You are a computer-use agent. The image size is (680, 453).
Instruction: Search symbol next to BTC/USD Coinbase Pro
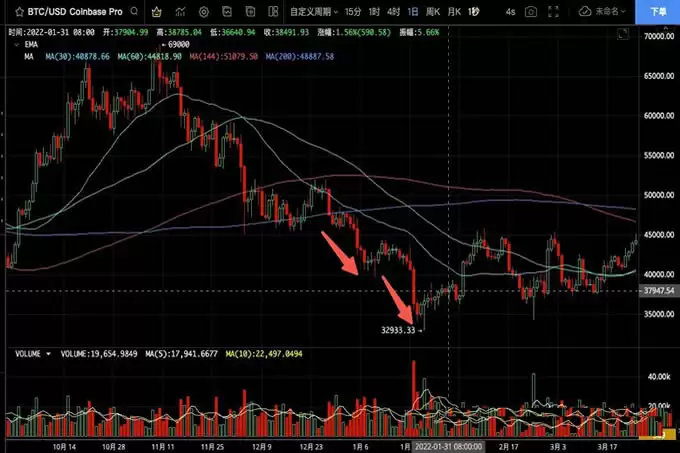(x=133, y=14)
